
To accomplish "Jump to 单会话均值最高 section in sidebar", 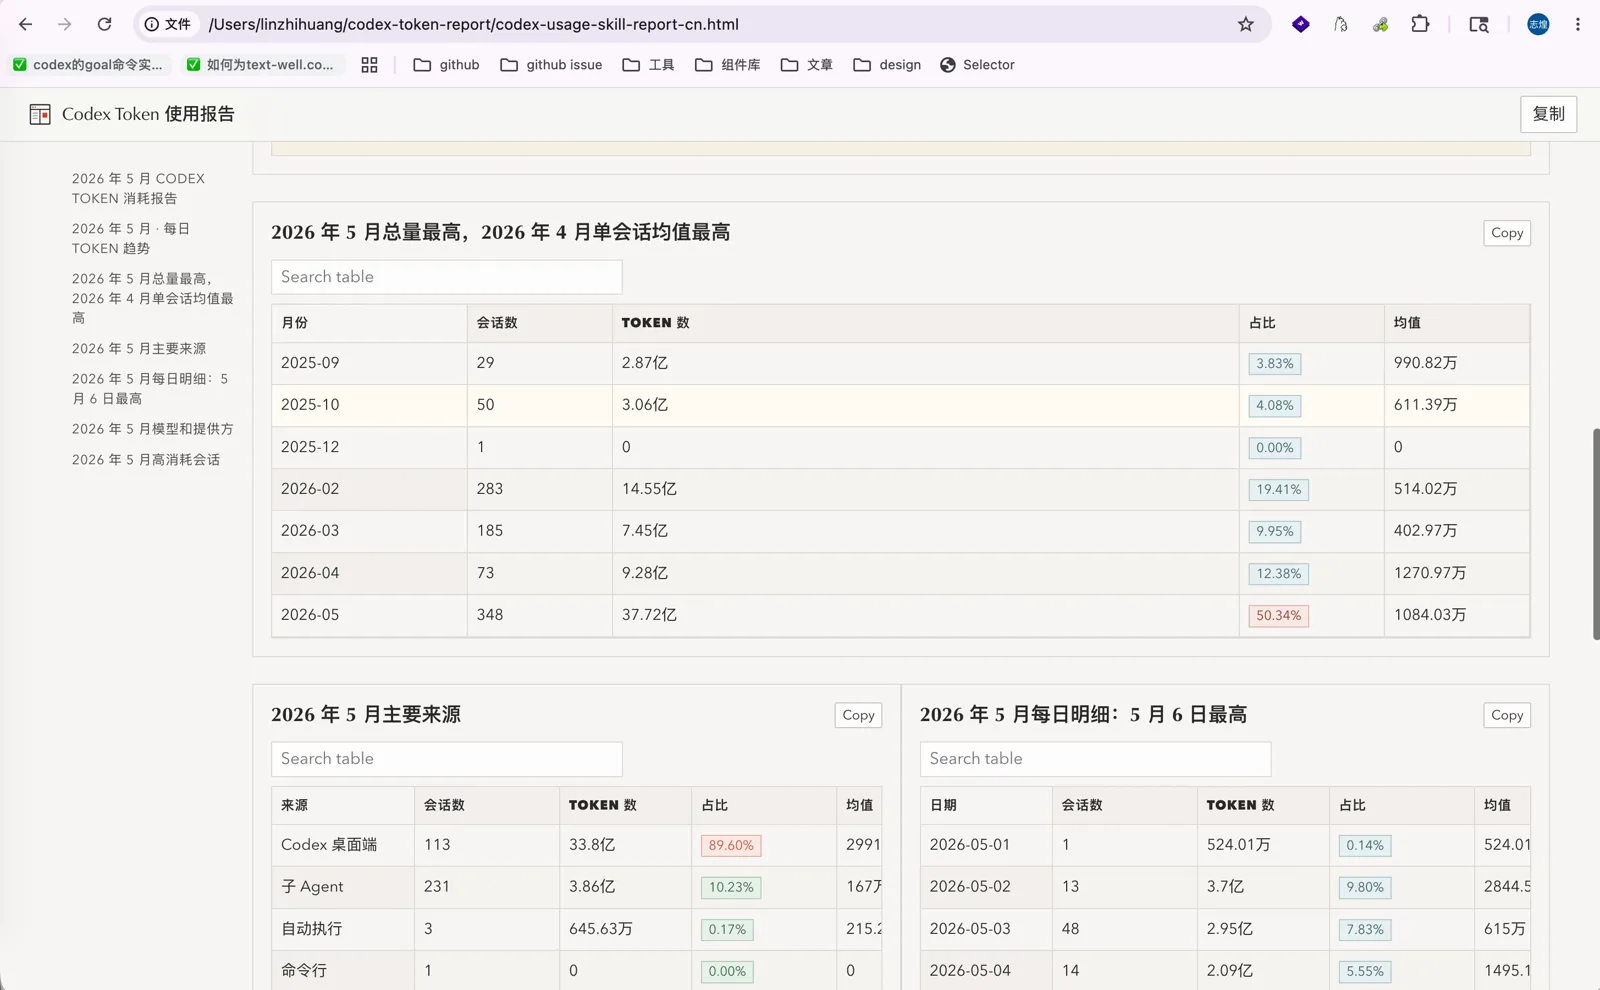I will 152,298.
